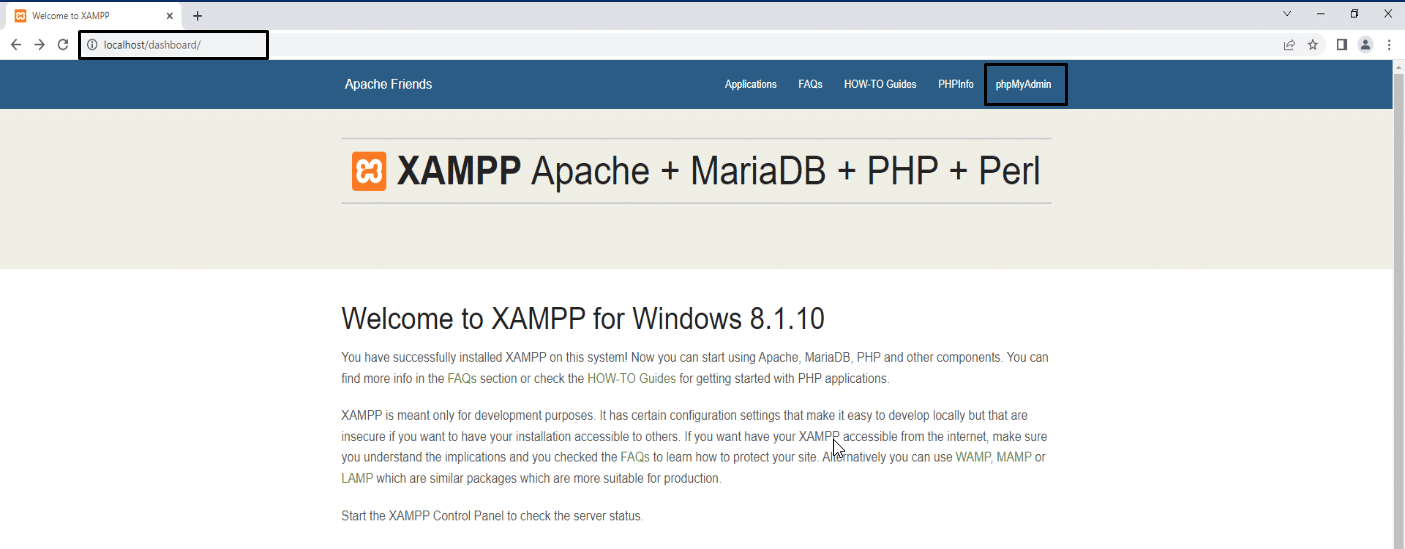Open the Chrome three-dot menu
This screenshot has height=549, width=1405.
1389,45
